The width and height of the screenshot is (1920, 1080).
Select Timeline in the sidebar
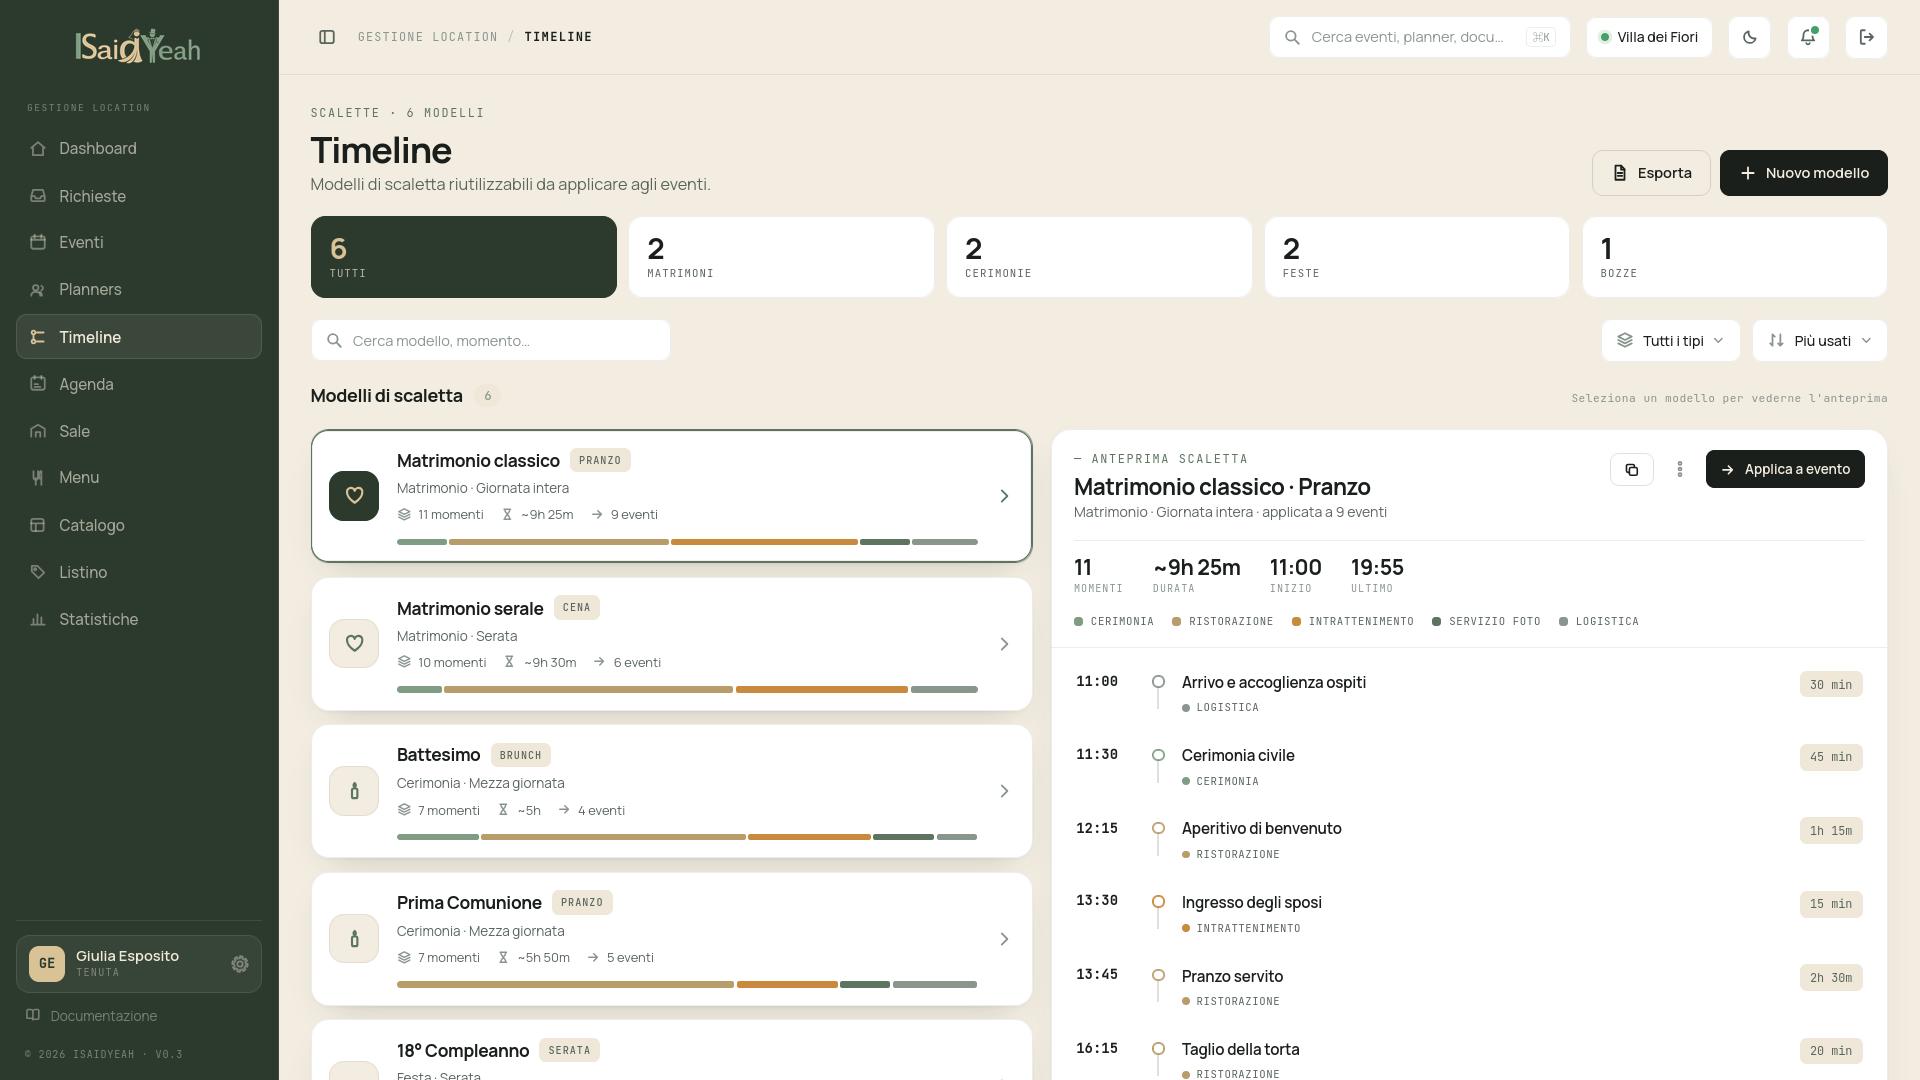click(x=139, y=337)
